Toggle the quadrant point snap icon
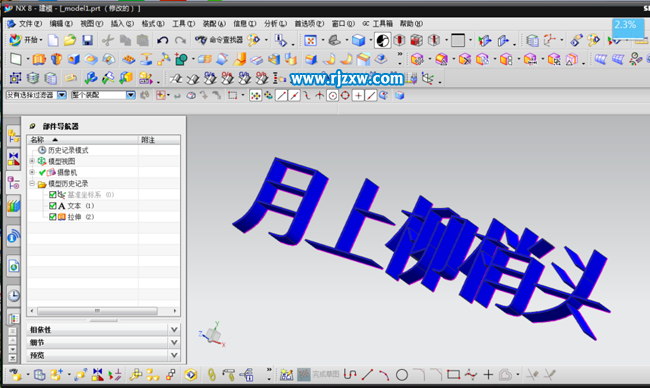The width and height of the screenshot is (650, 388). pos(345,96)
